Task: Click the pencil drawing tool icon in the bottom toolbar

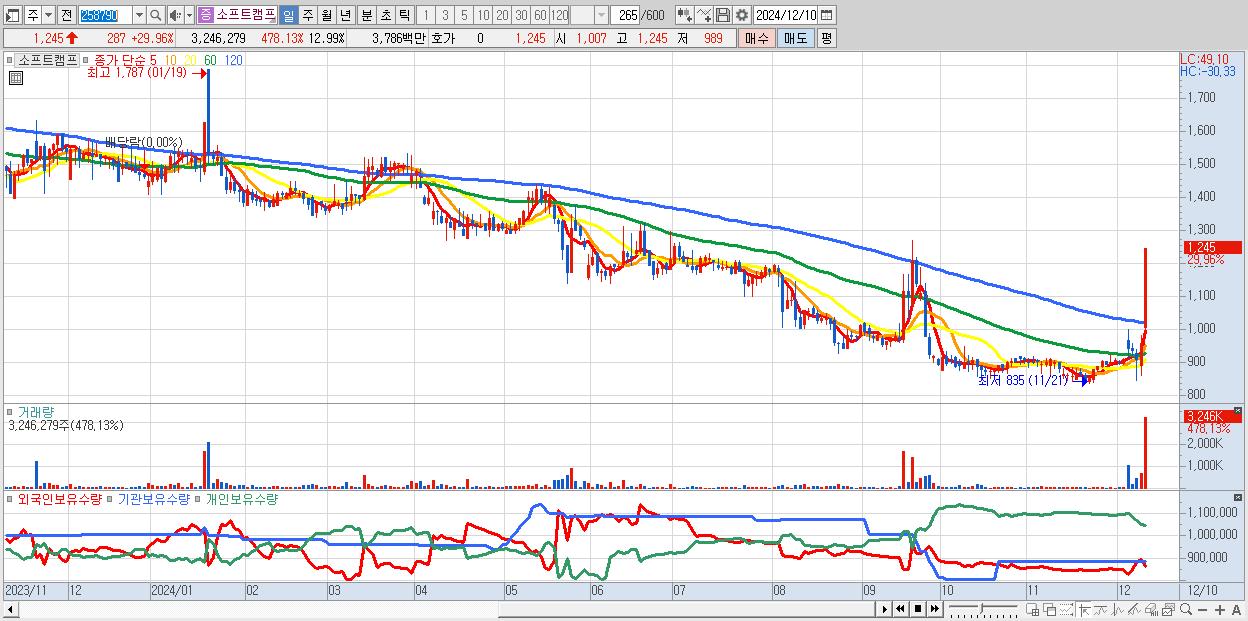Action: pyautogui.click(x=1134, y=609)
